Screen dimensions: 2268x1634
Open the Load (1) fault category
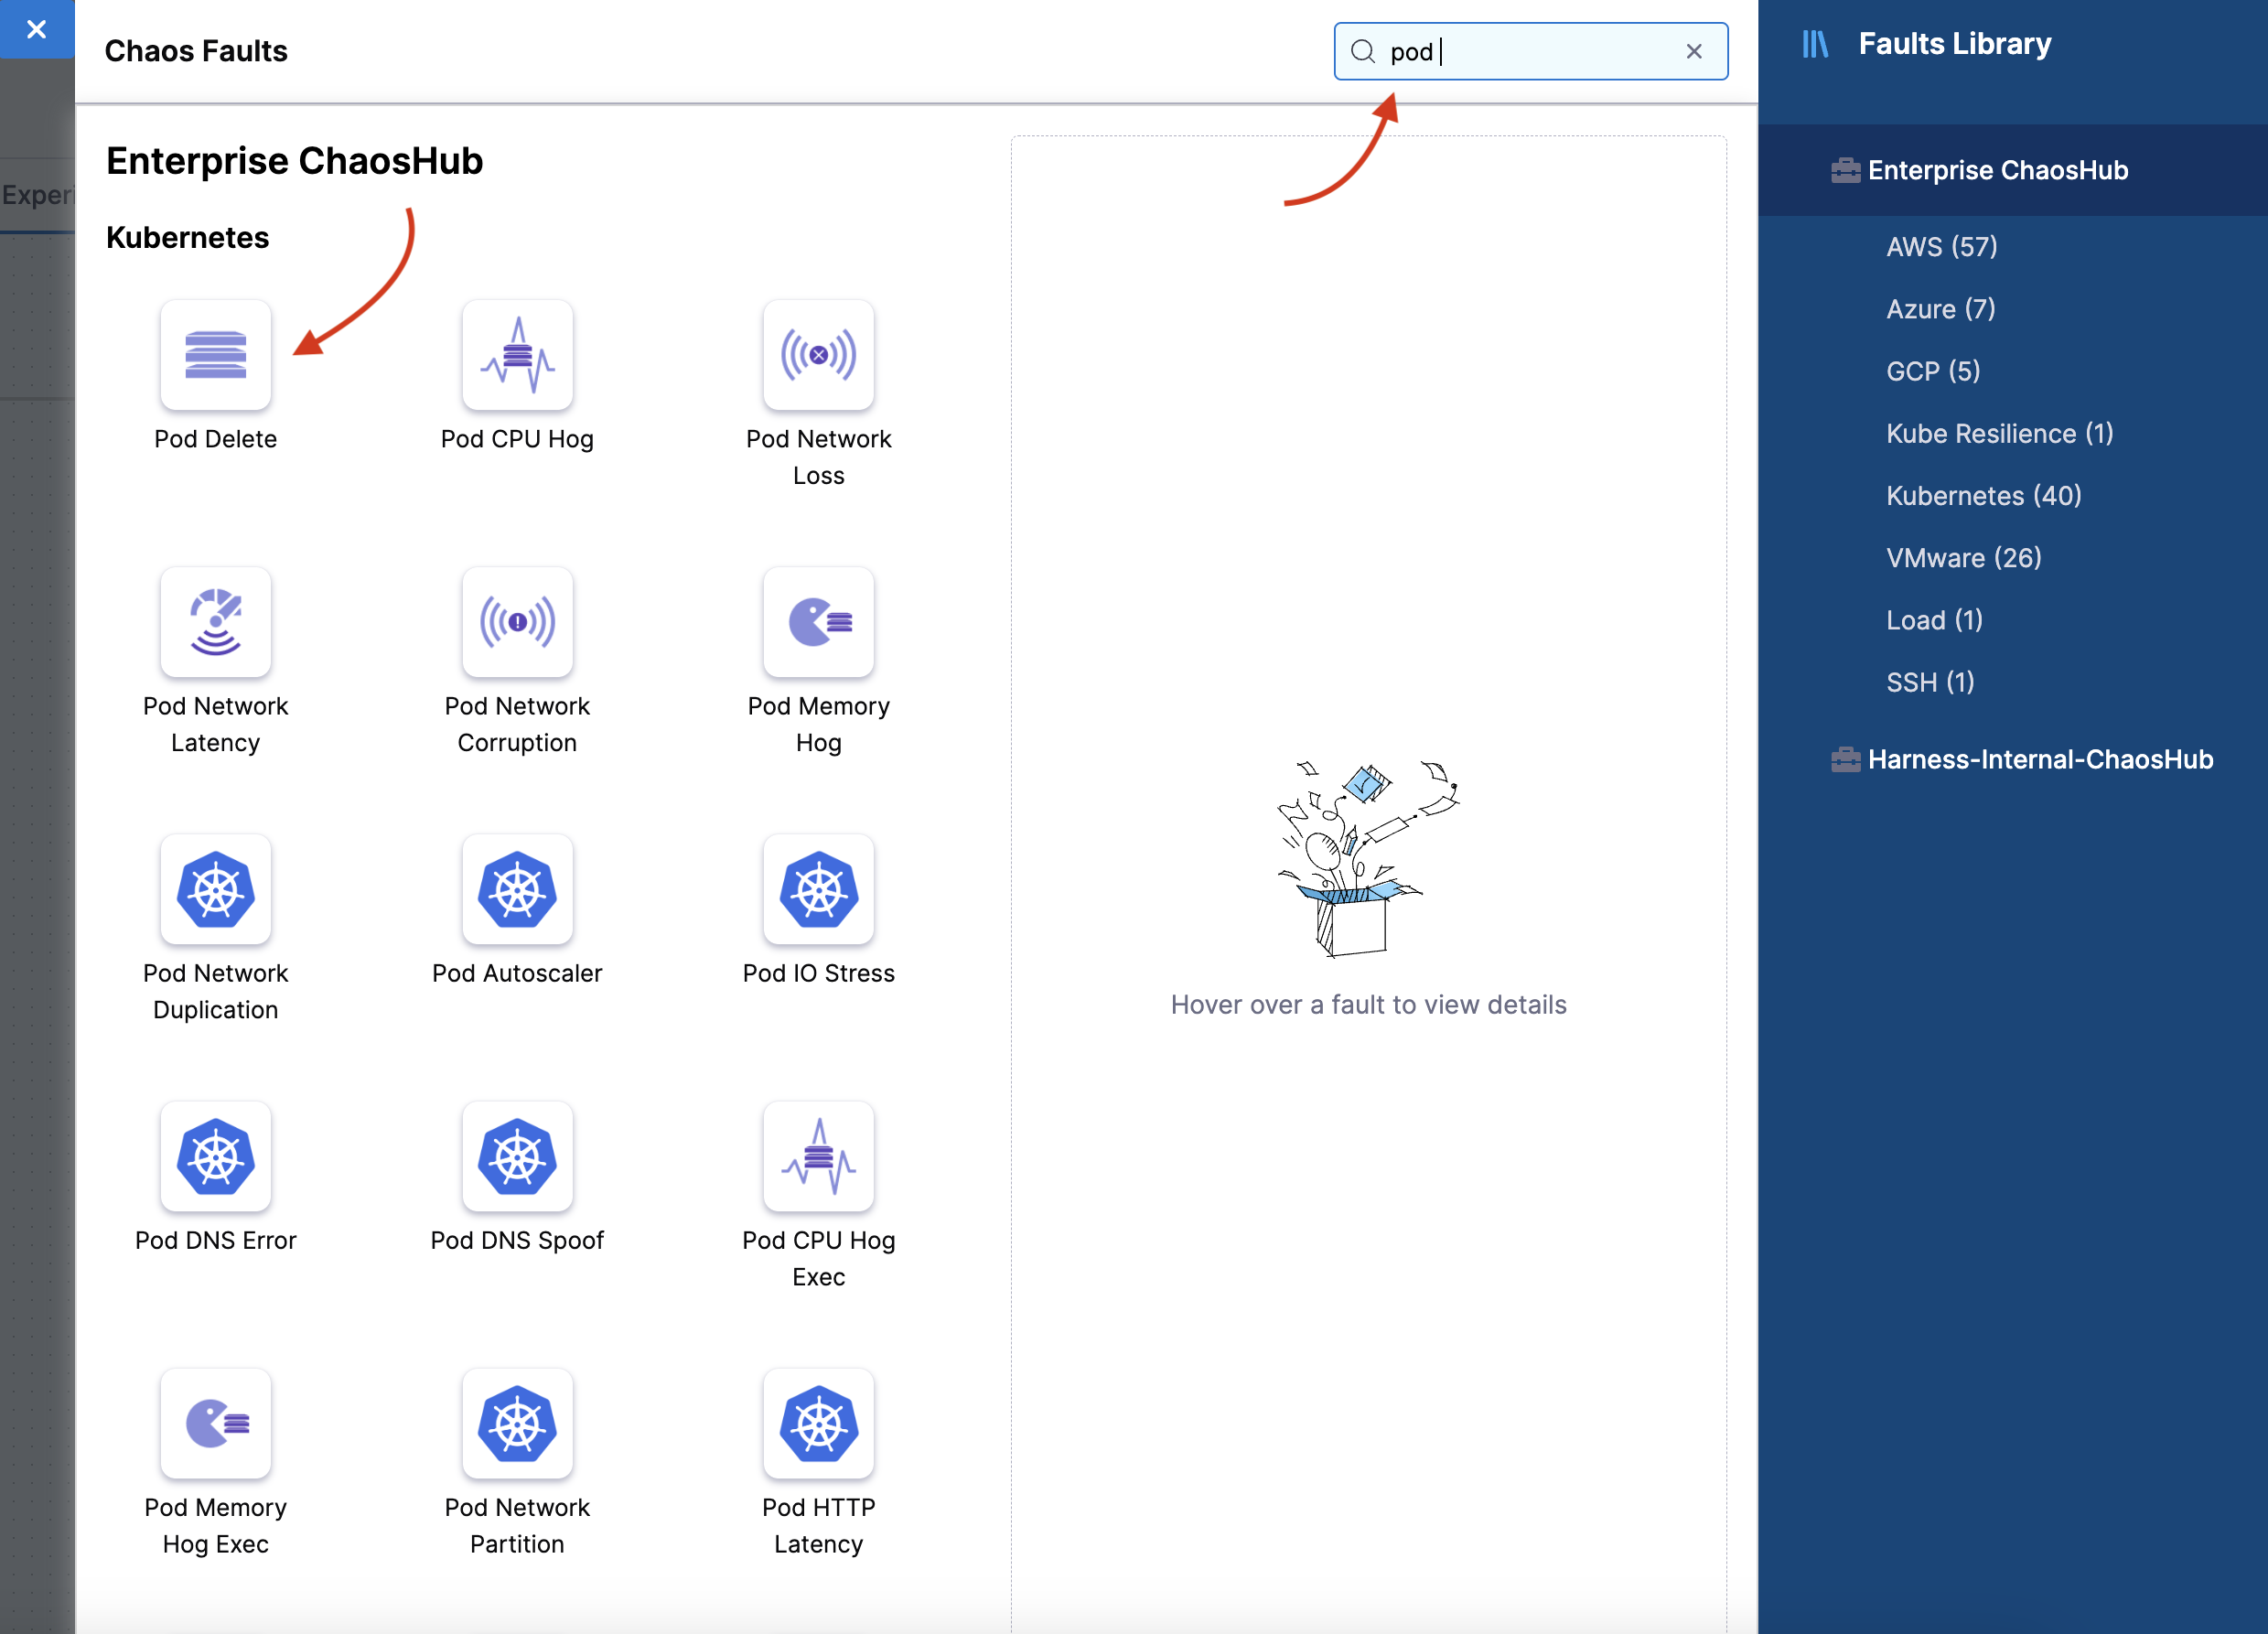coord(1934,620)
